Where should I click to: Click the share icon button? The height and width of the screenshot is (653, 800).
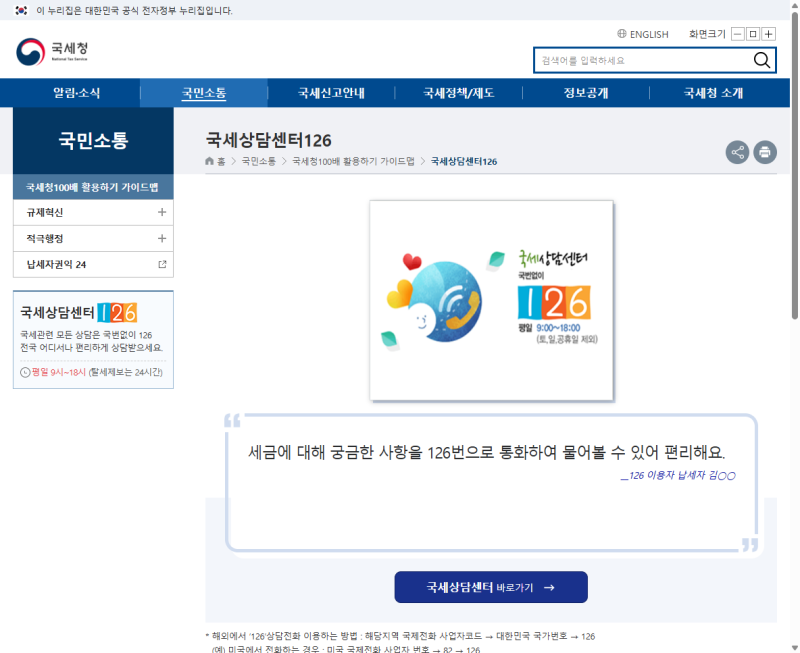pyautogui.click(x=737, y=152)
